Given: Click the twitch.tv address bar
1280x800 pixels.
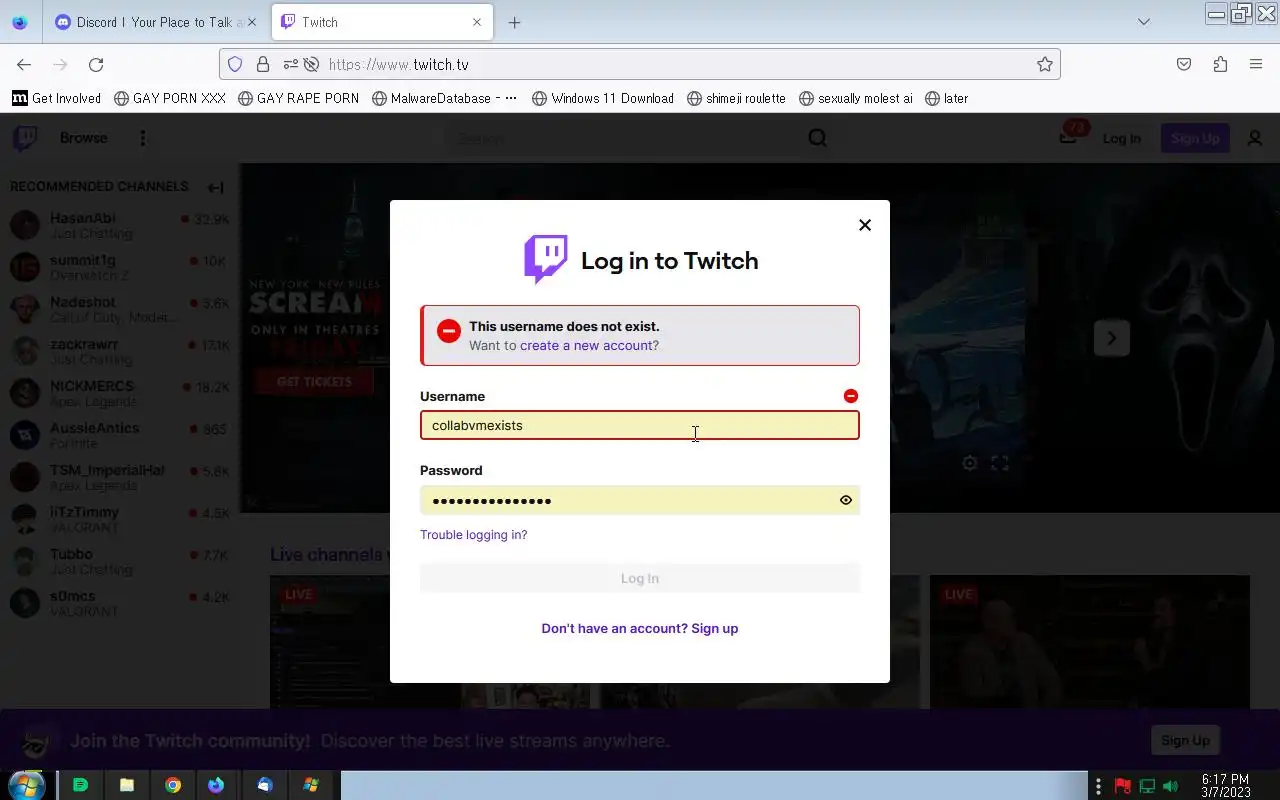Looking at the screenshot, I should [x=640, y=64].
